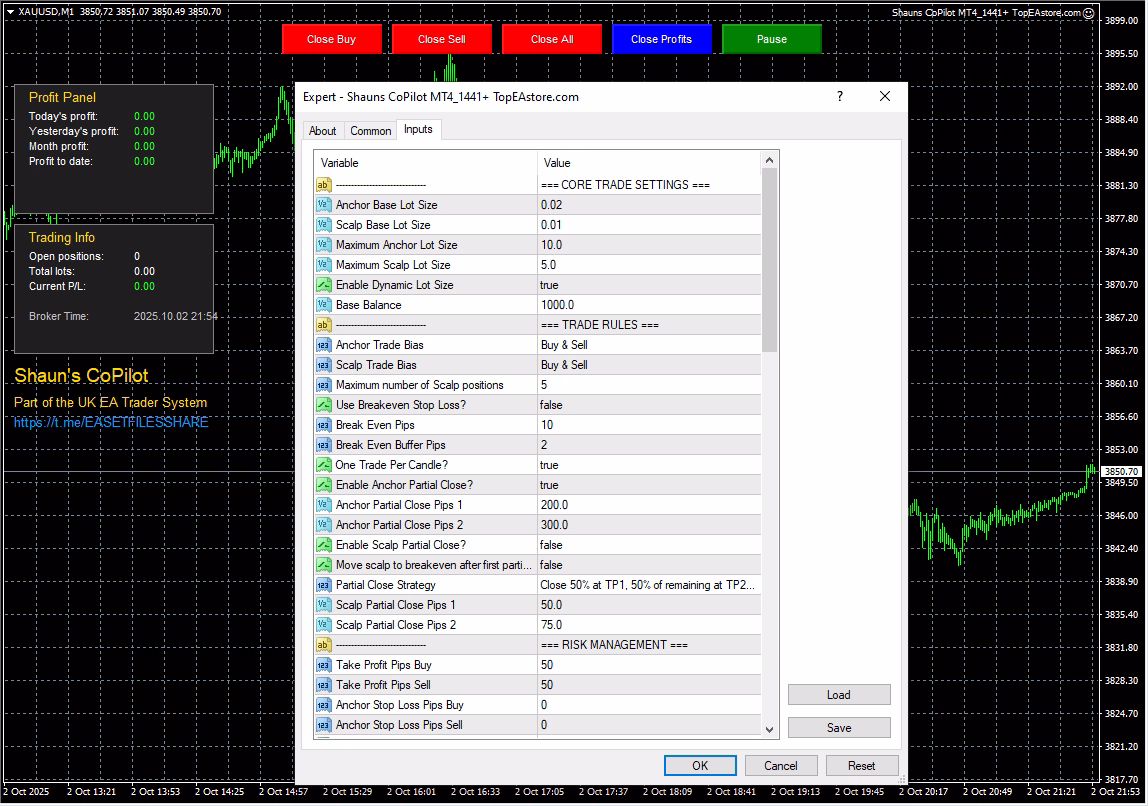
Task: Click the Cancel button
Action: 780,766
